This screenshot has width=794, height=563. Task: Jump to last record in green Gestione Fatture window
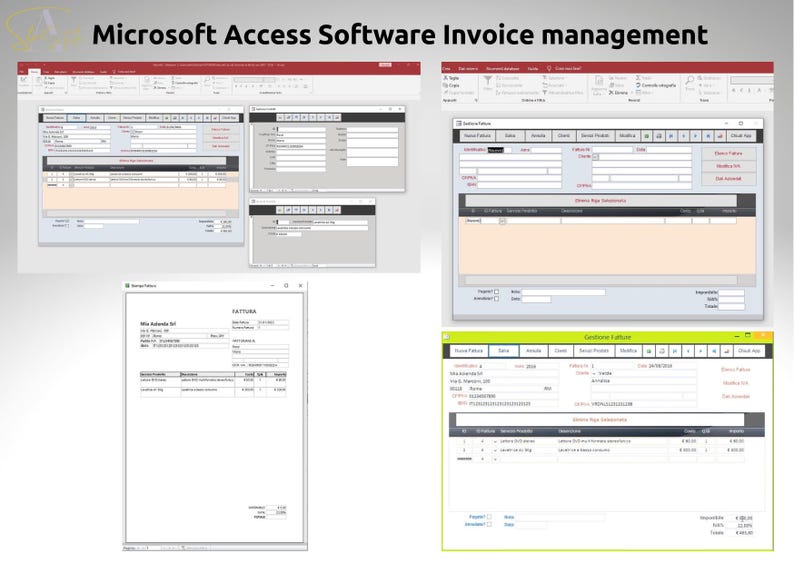coord(714,351)
